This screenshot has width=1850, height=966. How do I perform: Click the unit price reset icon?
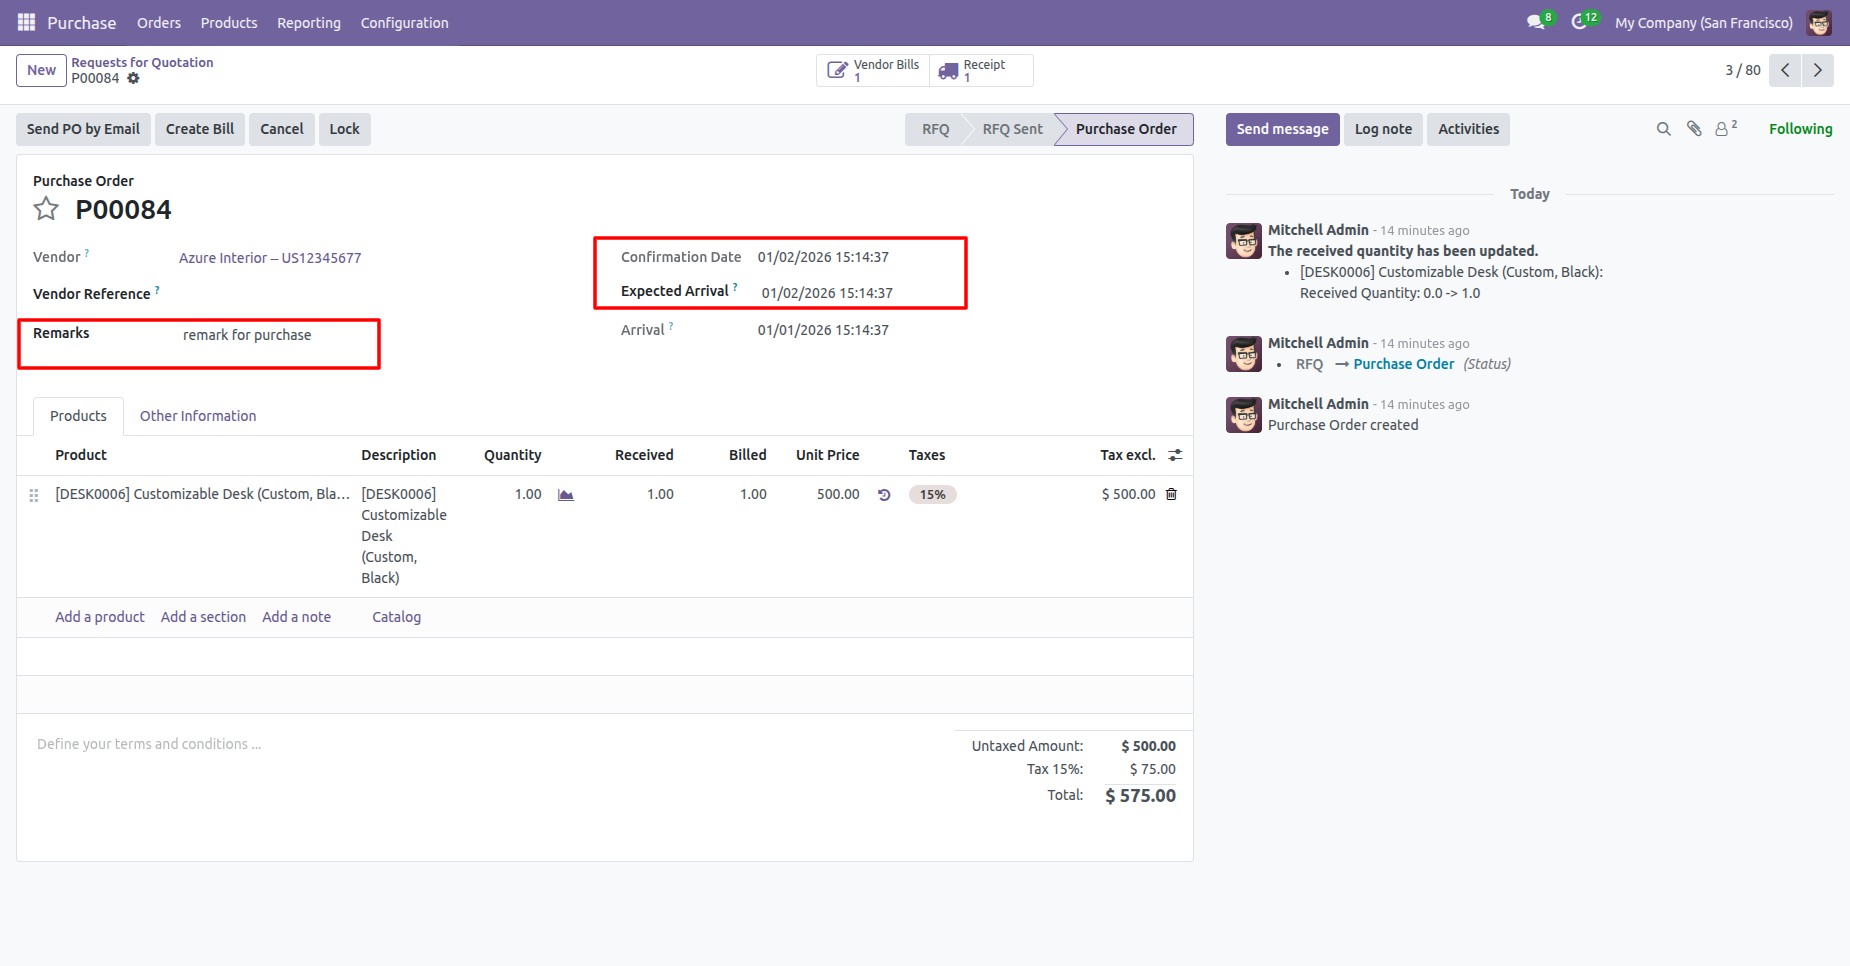[884, 495]
